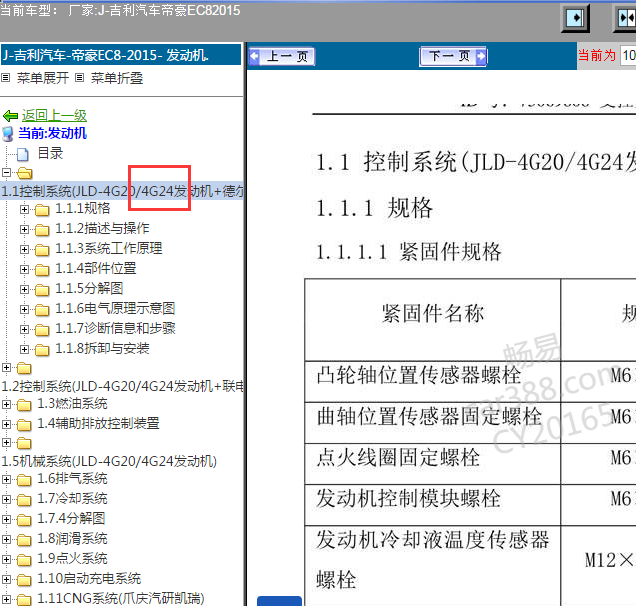This screenshot has height=606, width=636.
Task: Click folder icon above 1.2控制系统 entry
Action: 24,368
